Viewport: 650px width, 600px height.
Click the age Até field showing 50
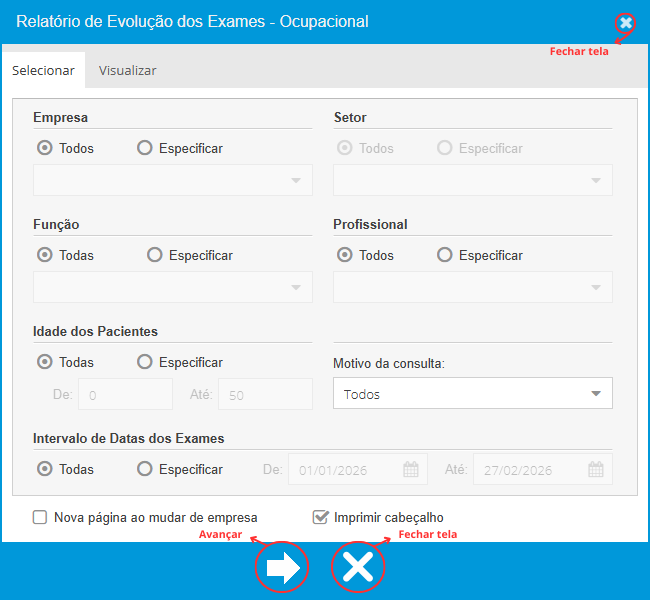tap(265, 394)
